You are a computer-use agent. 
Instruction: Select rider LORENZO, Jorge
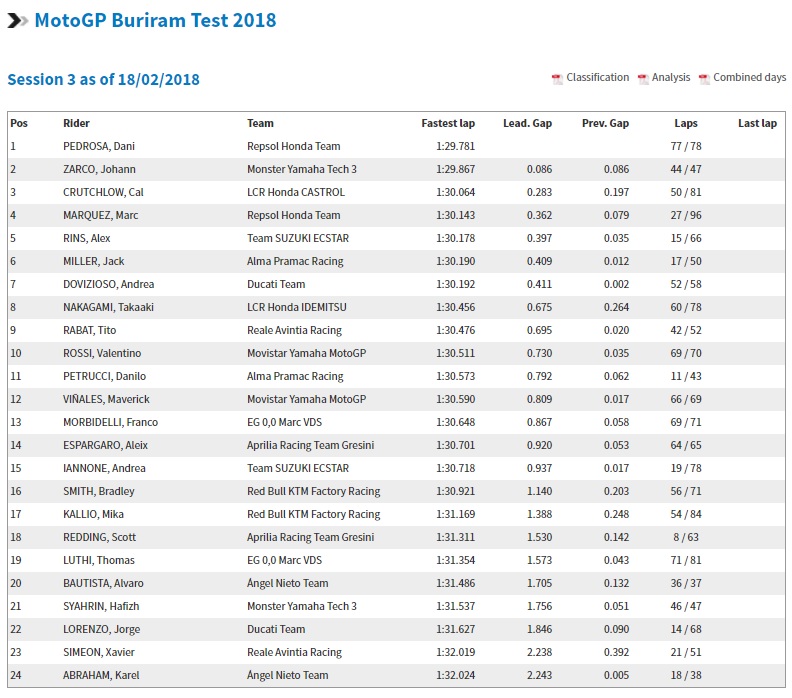click(102, 629)
